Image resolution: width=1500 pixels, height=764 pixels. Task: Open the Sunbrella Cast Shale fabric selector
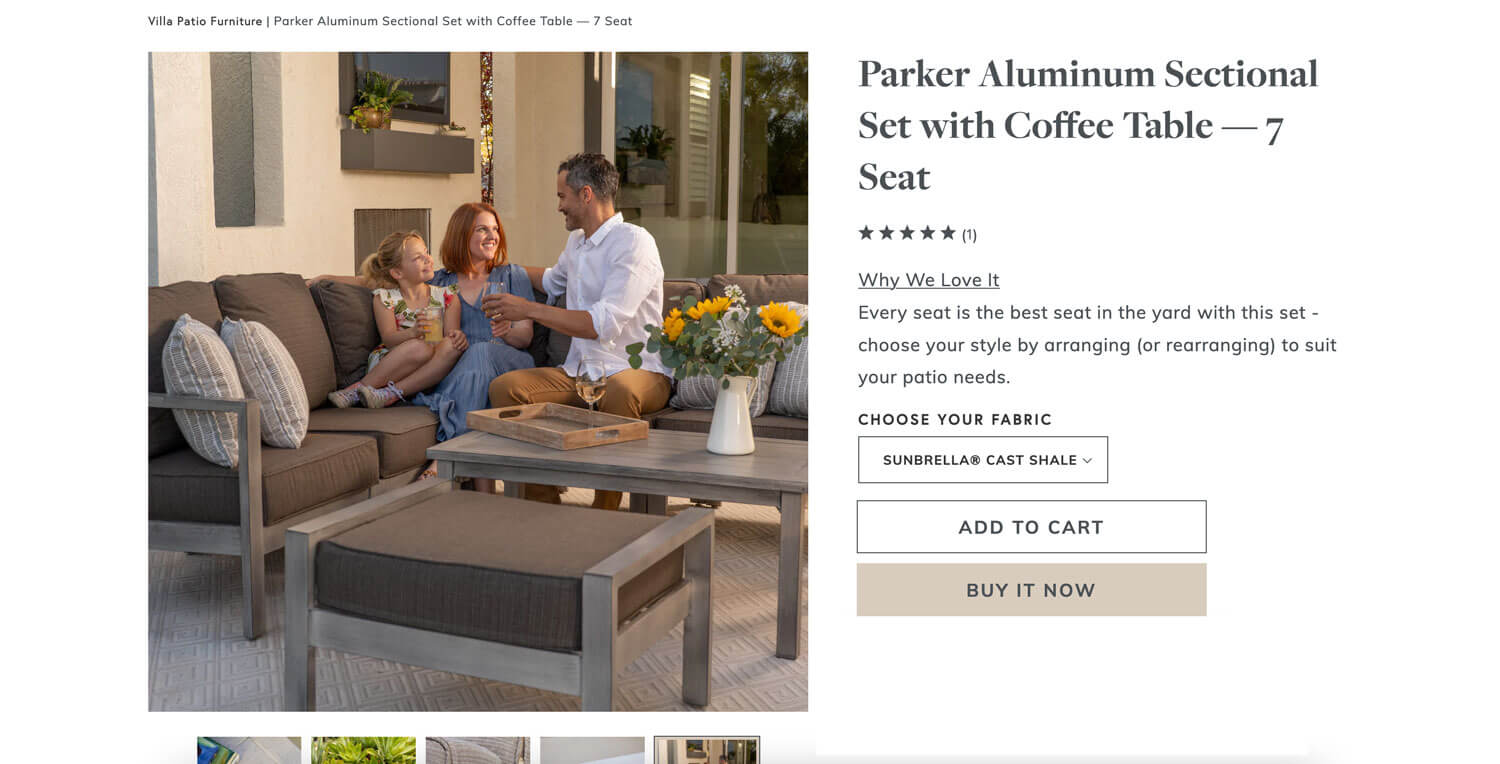point(983,460)
